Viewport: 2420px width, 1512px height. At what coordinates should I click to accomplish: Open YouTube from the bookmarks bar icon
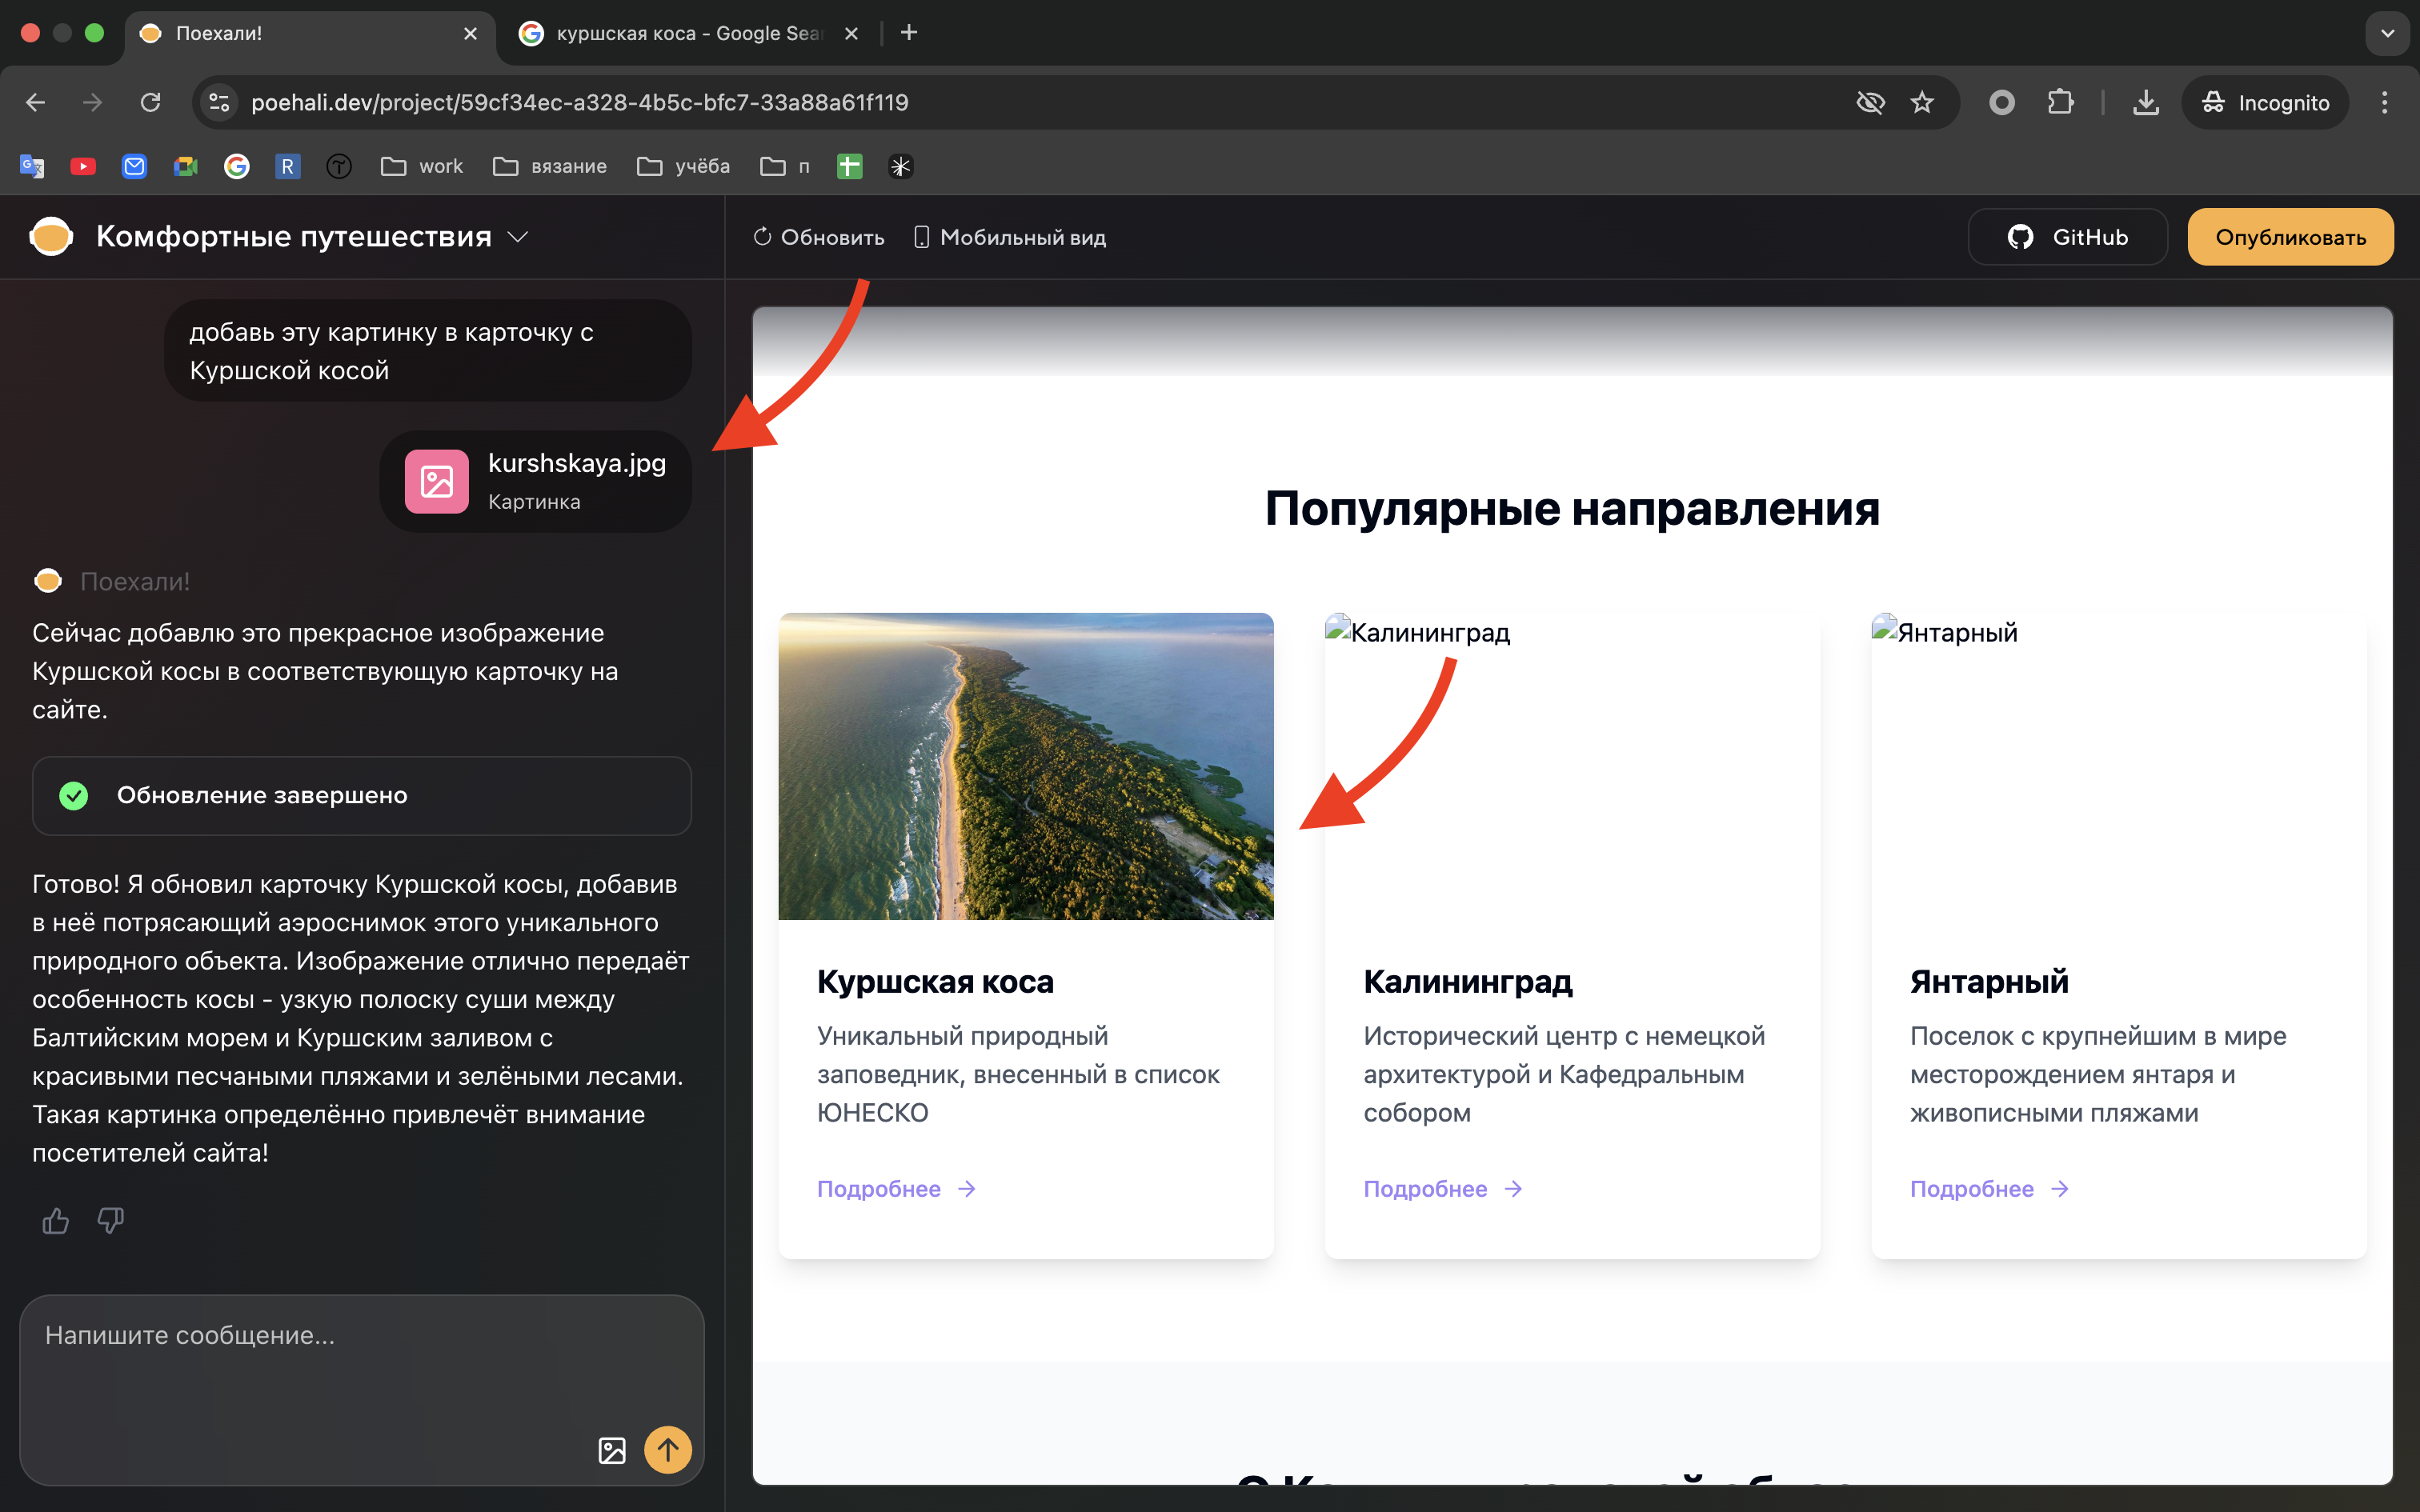point(83,166)
